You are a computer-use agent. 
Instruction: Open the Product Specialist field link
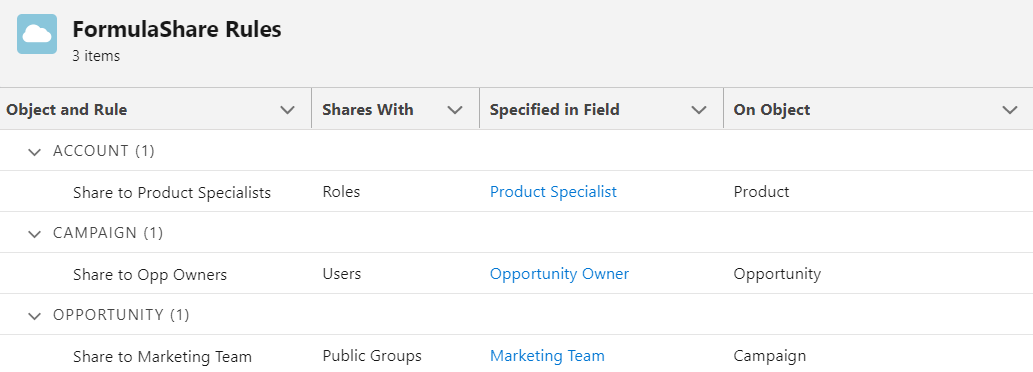pyautogui.click(x=553, y=192)
